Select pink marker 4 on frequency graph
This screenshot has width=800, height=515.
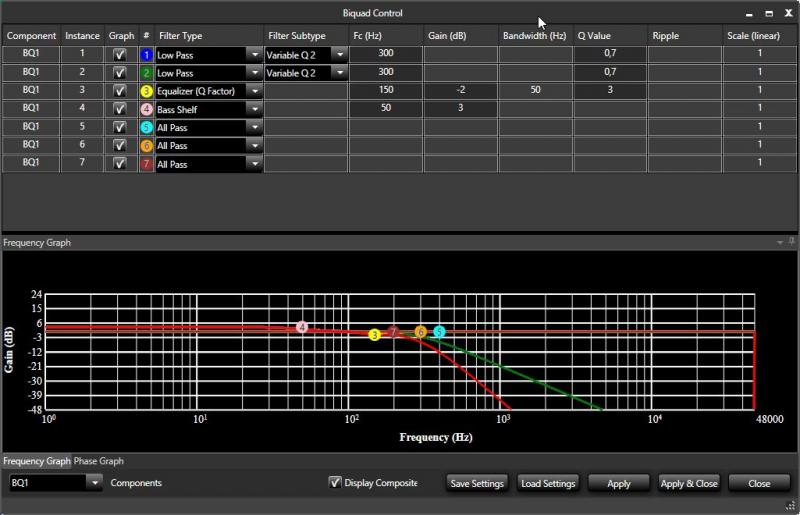coord(302,327)
